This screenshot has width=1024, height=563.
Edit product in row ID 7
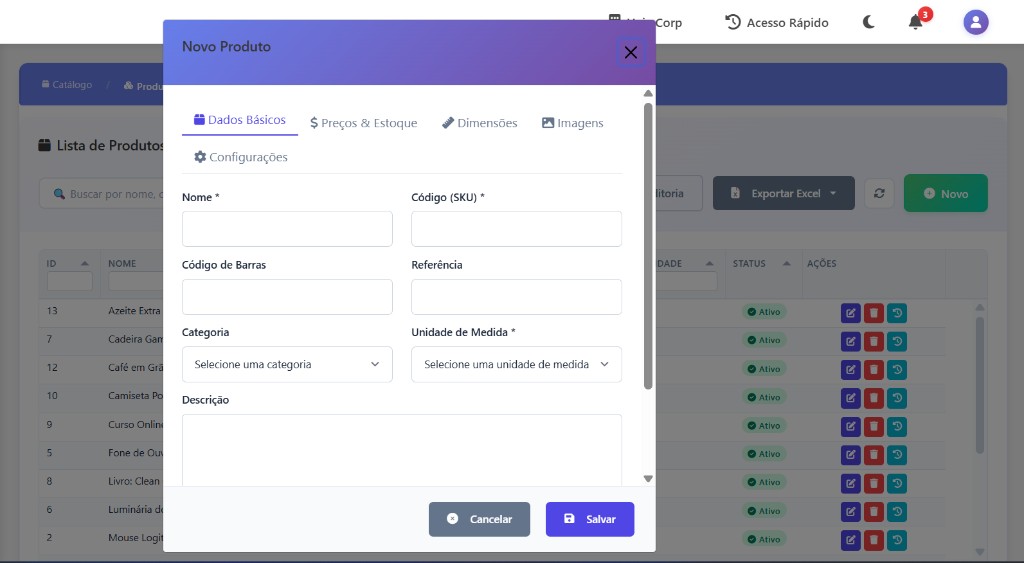(850, 341)
